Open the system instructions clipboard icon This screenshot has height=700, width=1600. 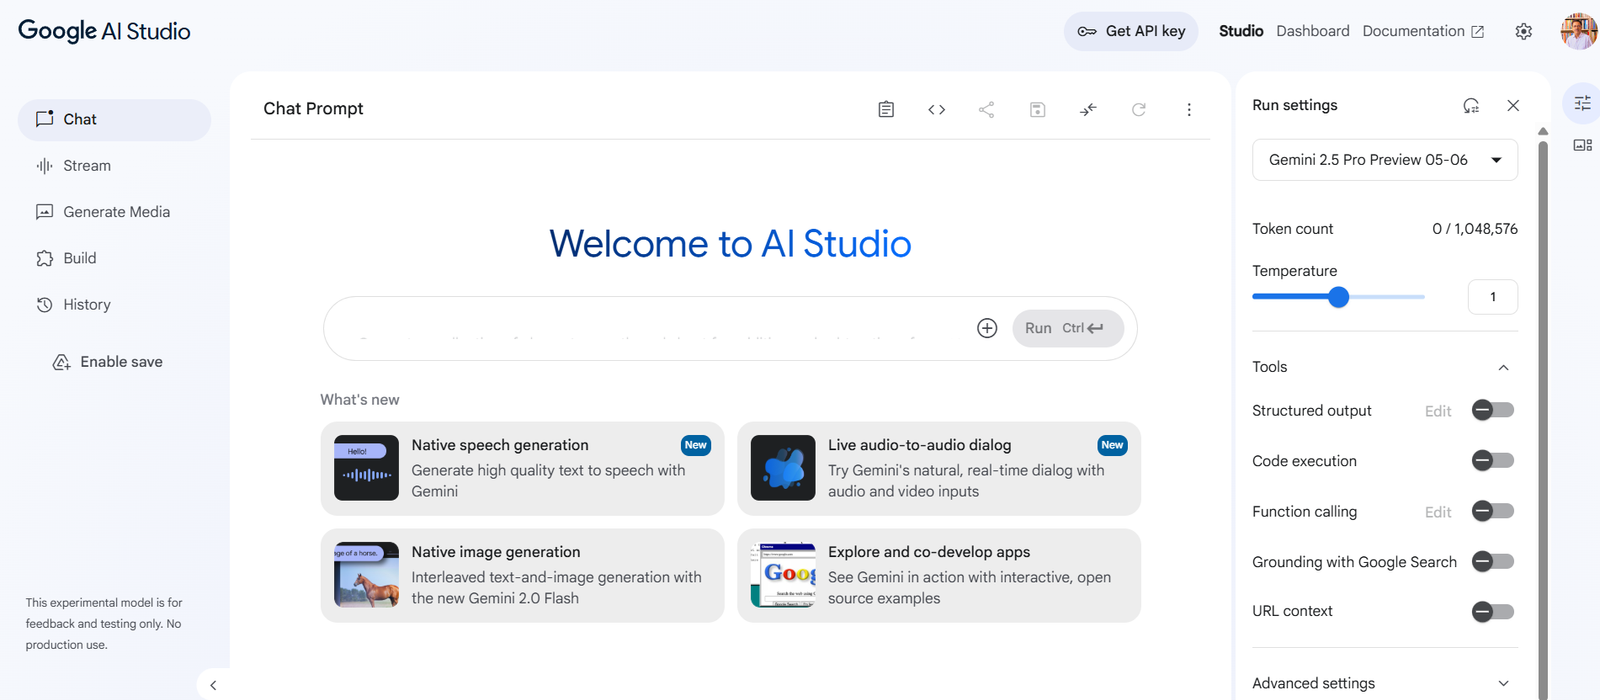(886, 109)
